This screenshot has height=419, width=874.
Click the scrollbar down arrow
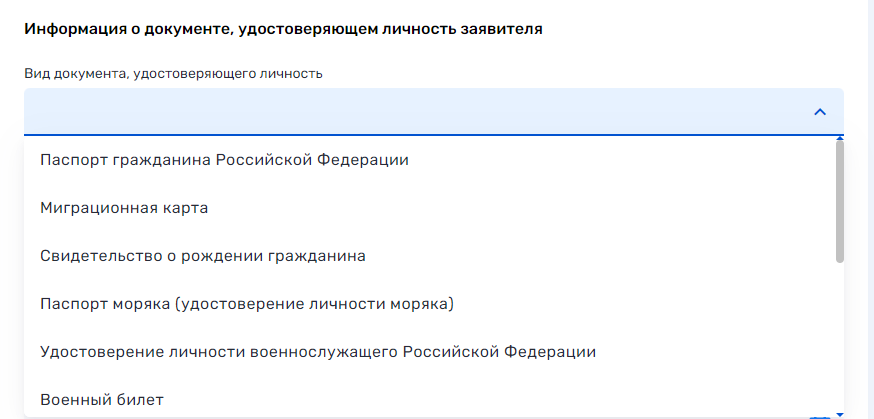pyautogui.click(x=840, y=413)
